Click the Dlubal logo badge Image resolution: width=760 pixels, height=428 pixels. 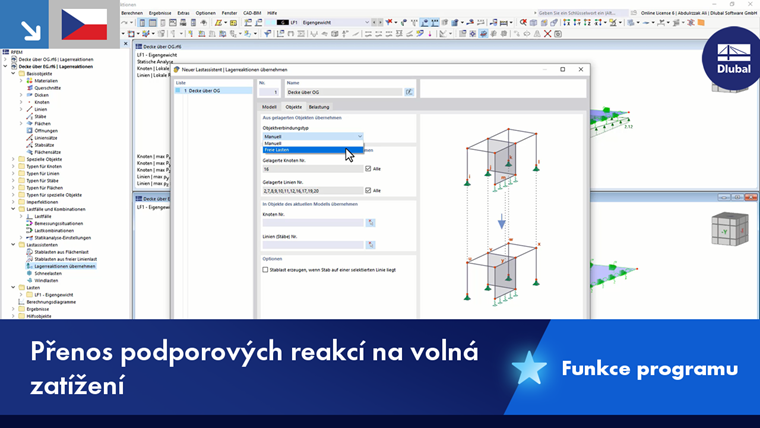point(733,58)
